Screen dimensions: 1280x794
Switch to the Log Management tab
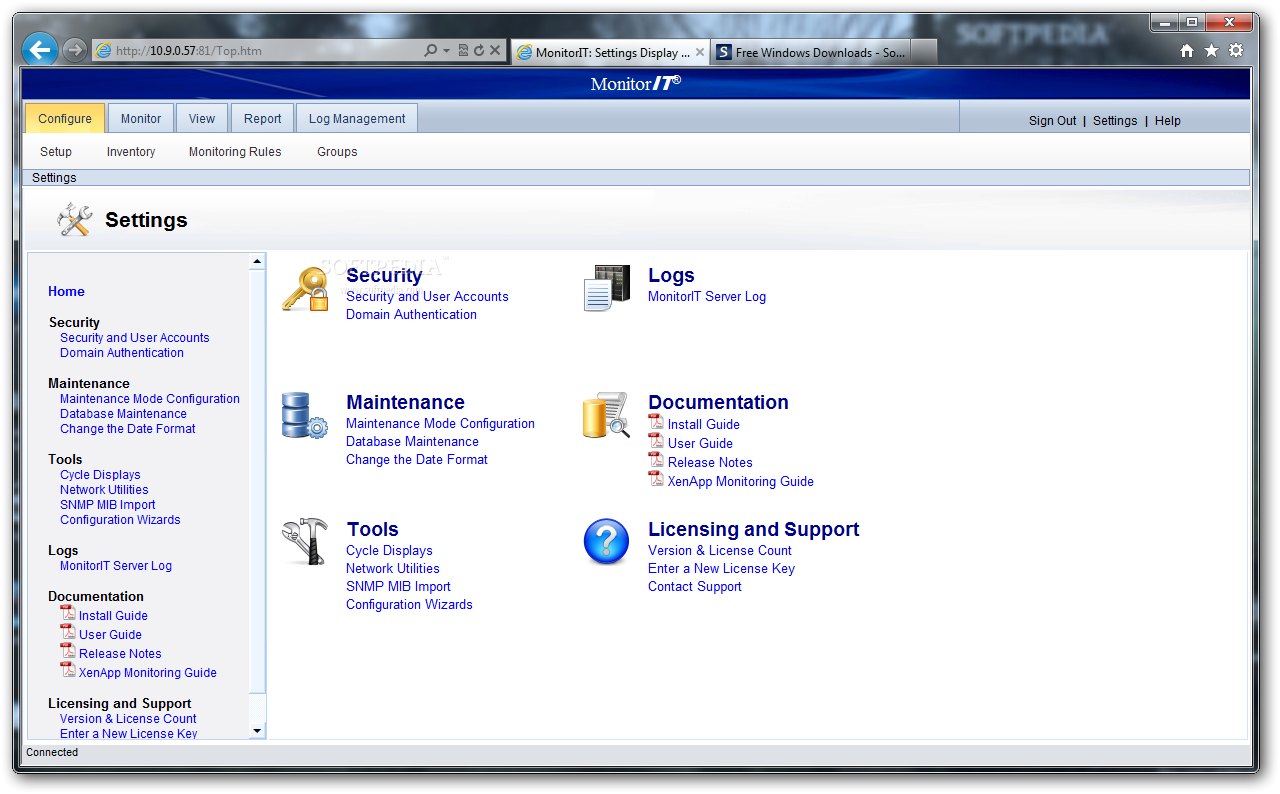tap(357, 118)
